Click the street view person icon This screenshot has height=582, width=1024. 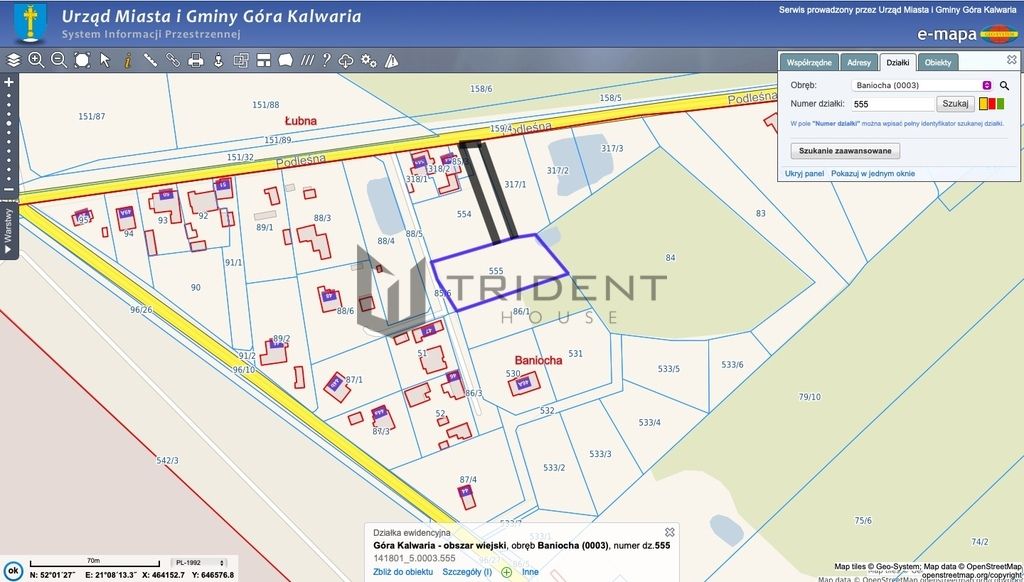coord(218,61)
